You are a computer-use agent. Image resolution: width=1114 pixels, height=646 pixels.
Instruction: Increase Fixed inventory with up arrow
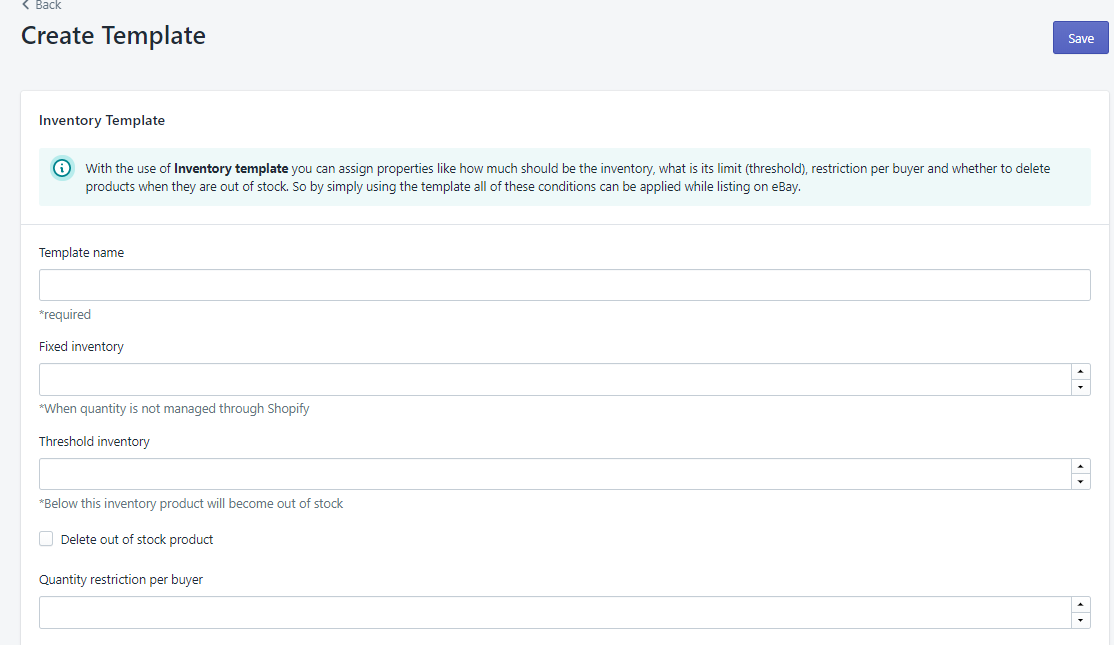[x=1080, y=372]
